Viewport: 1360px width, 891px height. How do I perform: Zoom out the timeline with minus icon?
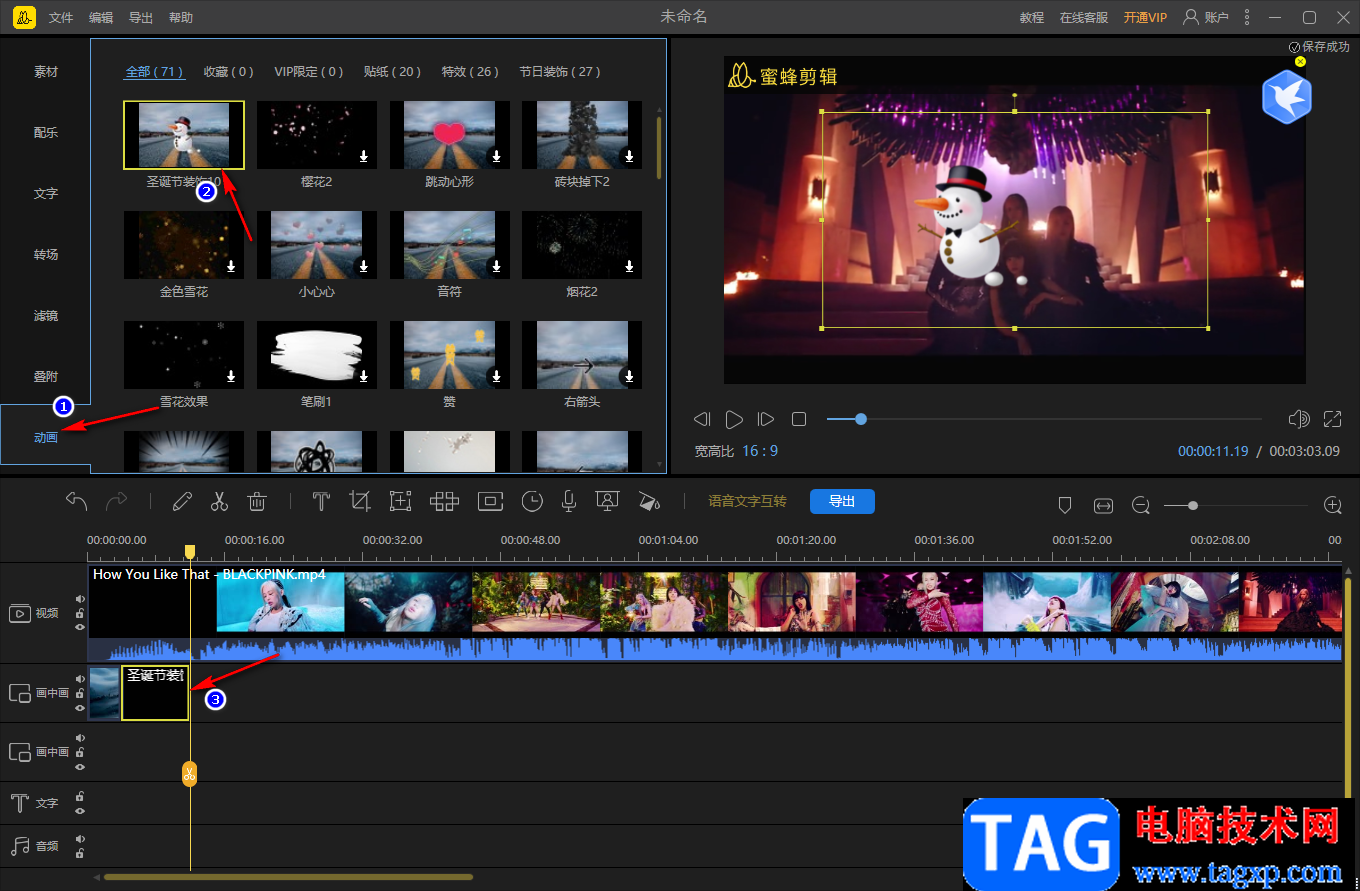tap(1141, 506)
